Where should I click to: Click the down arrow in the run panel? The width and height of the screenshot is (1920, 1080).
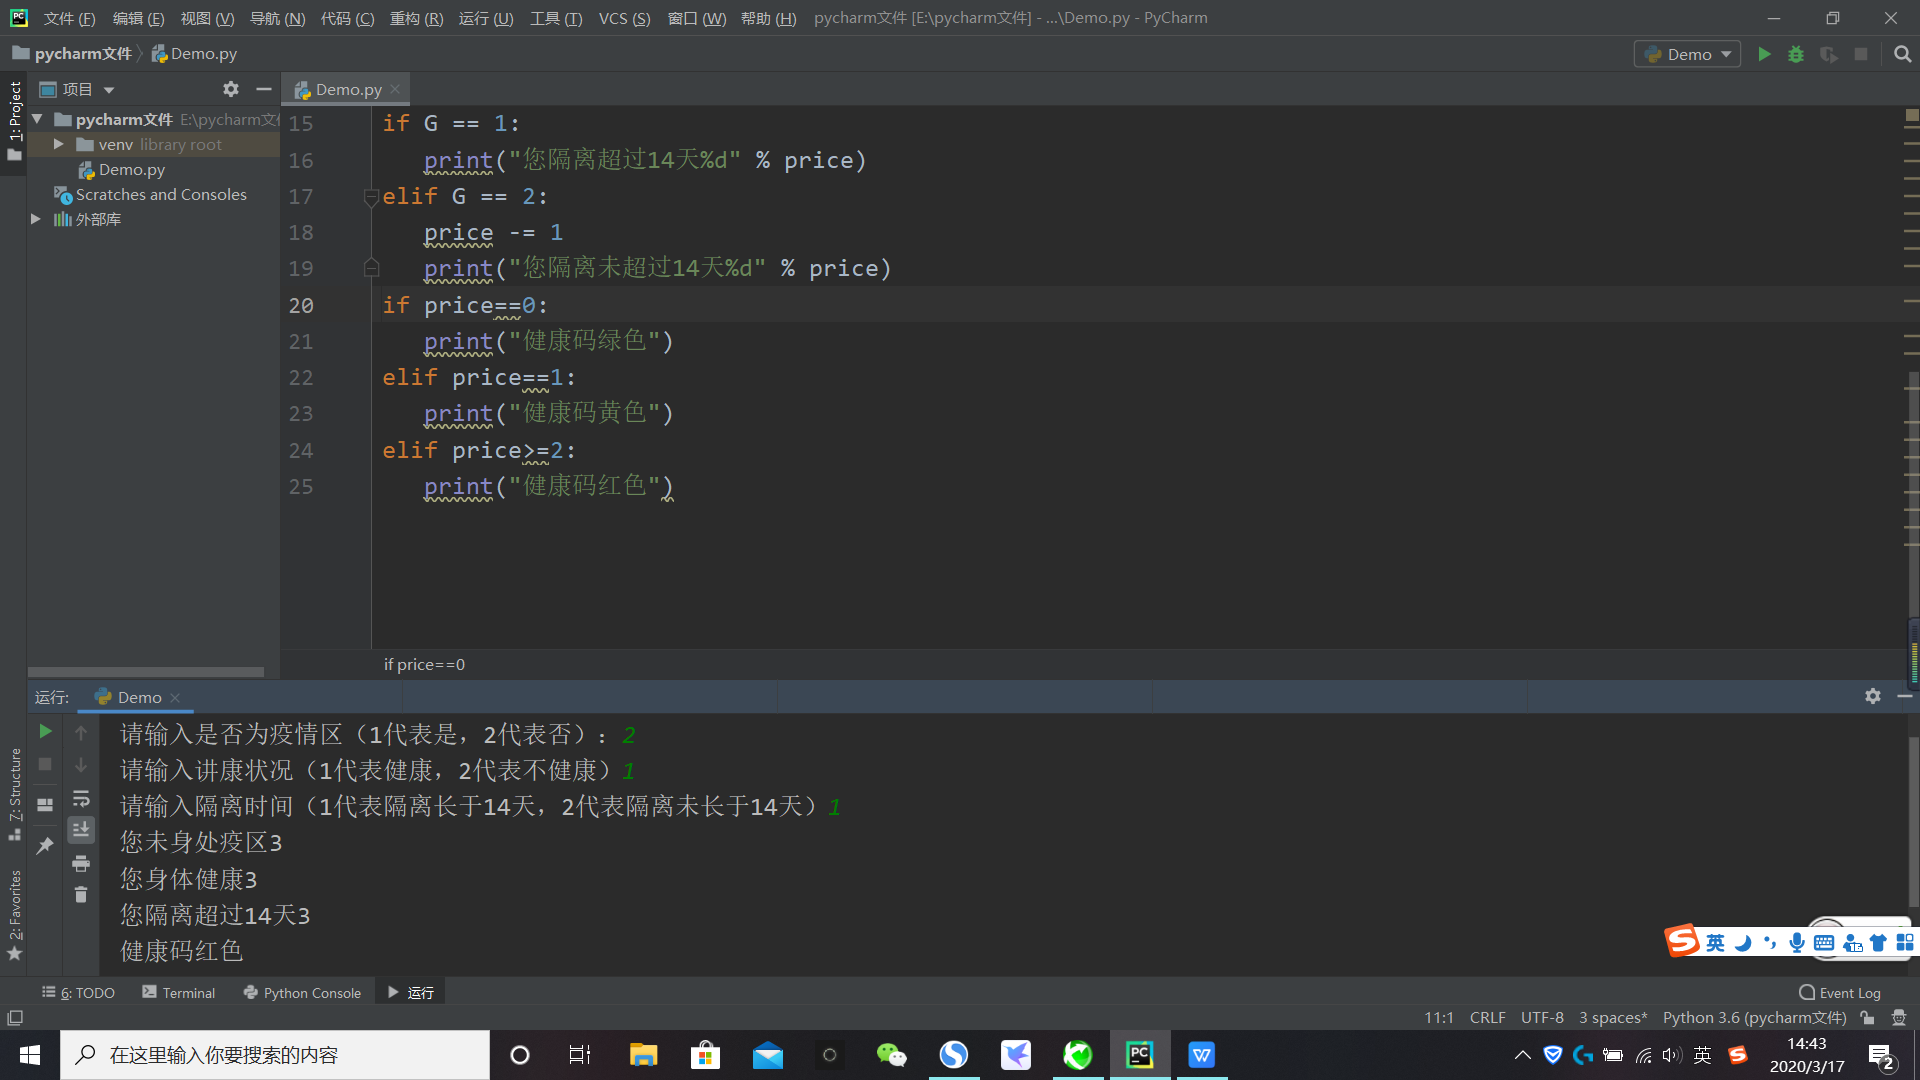(81, 764)
